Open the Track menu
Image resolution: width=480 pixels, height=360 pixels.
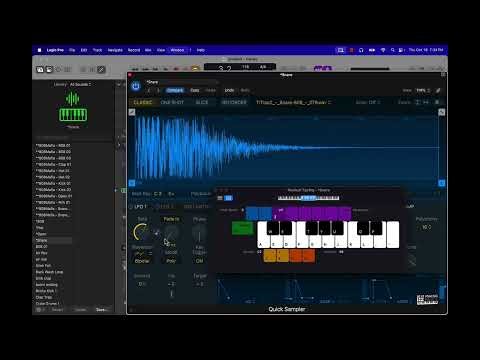[x=97, y=50]
